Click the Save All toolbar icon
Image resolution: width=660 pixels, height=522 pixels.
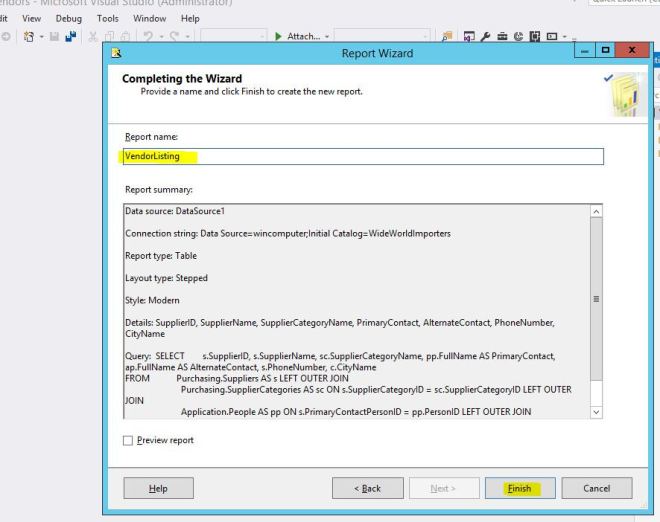pos(72,36)
